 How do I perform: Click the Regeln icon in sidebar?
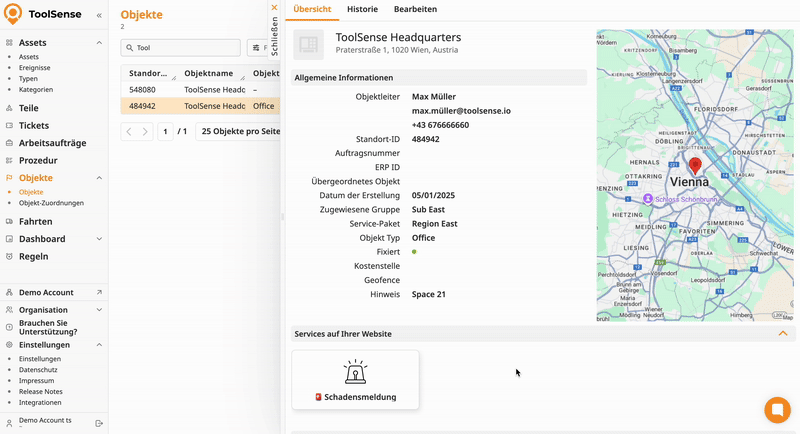pos(9,256)
